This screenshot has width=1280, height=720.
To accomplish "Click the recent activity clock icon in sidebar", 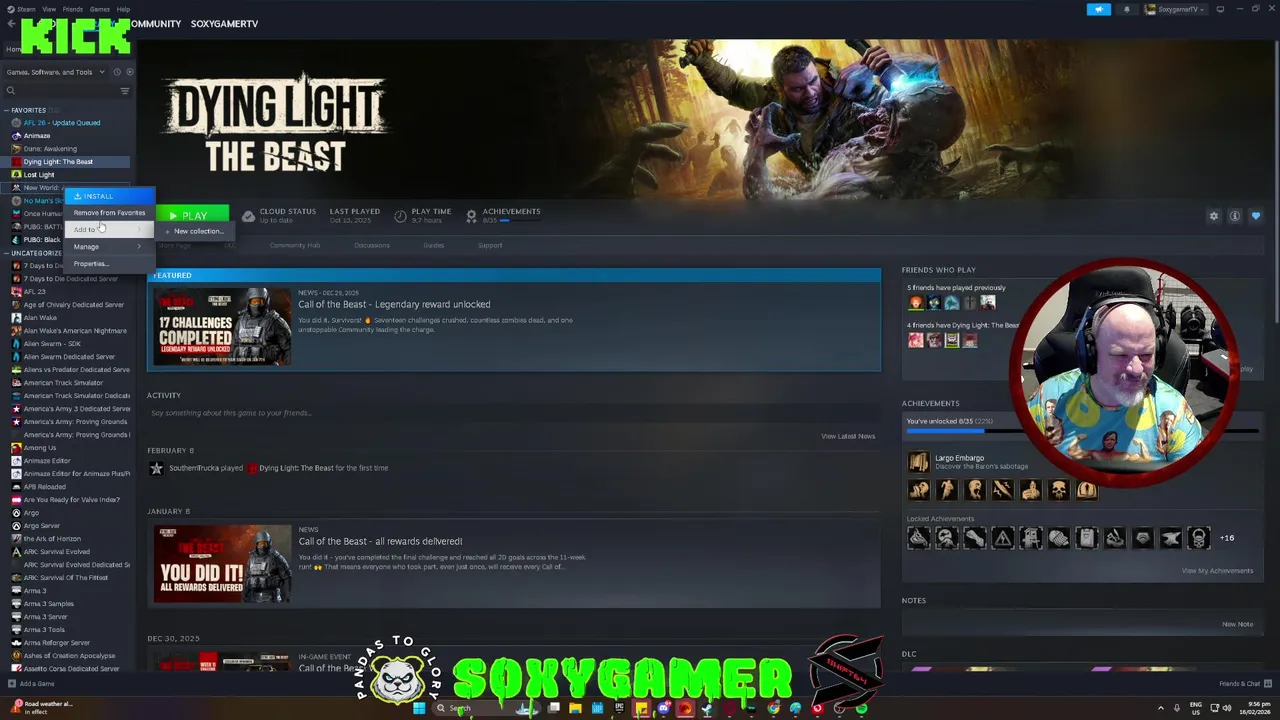I will coord(117,72).
